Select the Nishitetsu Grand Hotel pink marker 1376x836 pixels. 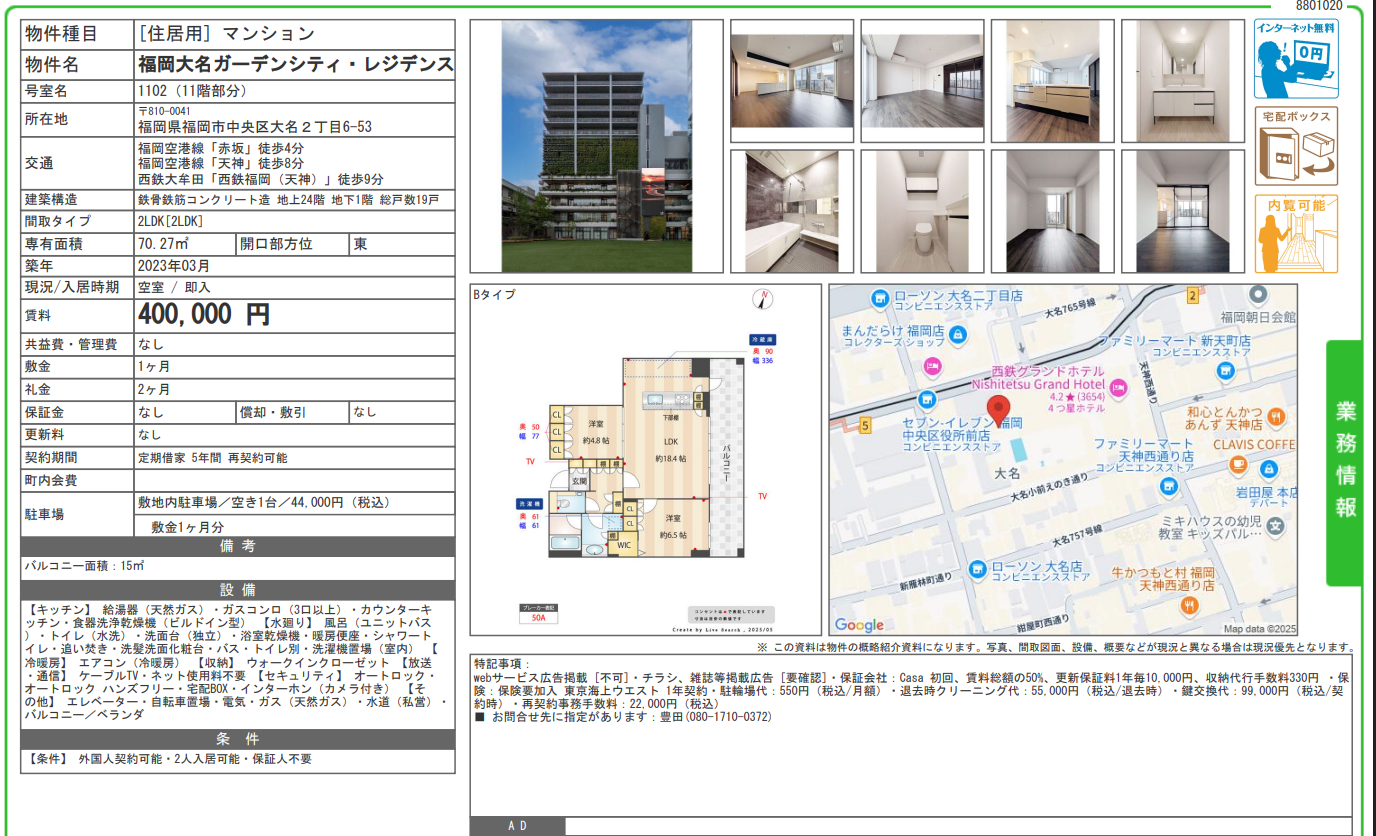coord(1117,386)
